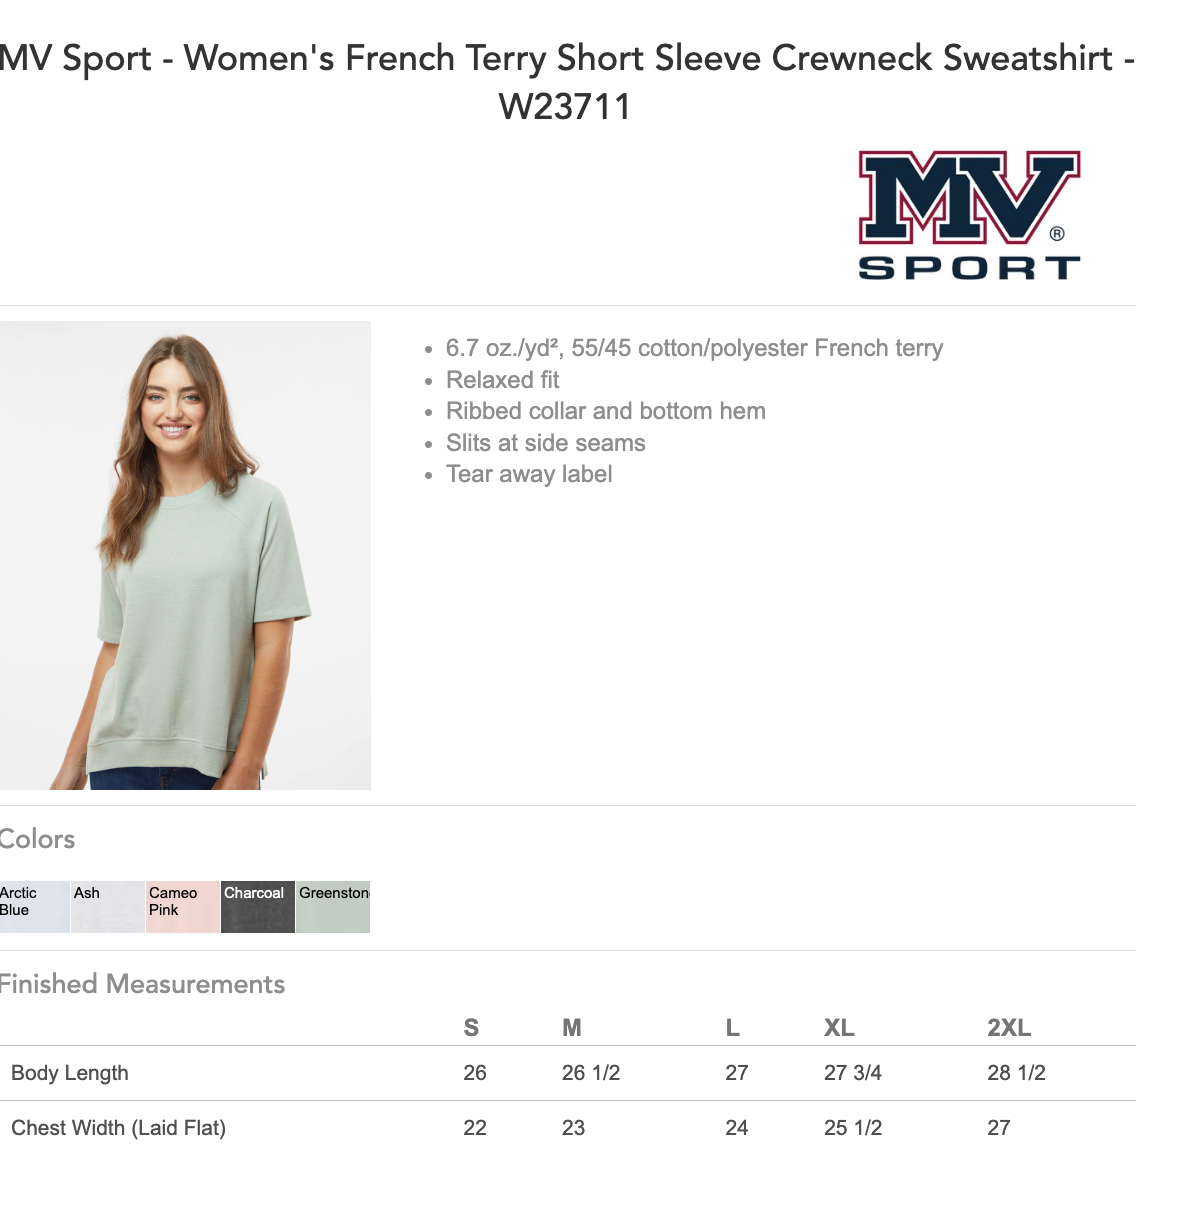Click the MV Sport logo
Image resolution: width=1190 pixels, height=1228 pixels.
click(969, 215)
